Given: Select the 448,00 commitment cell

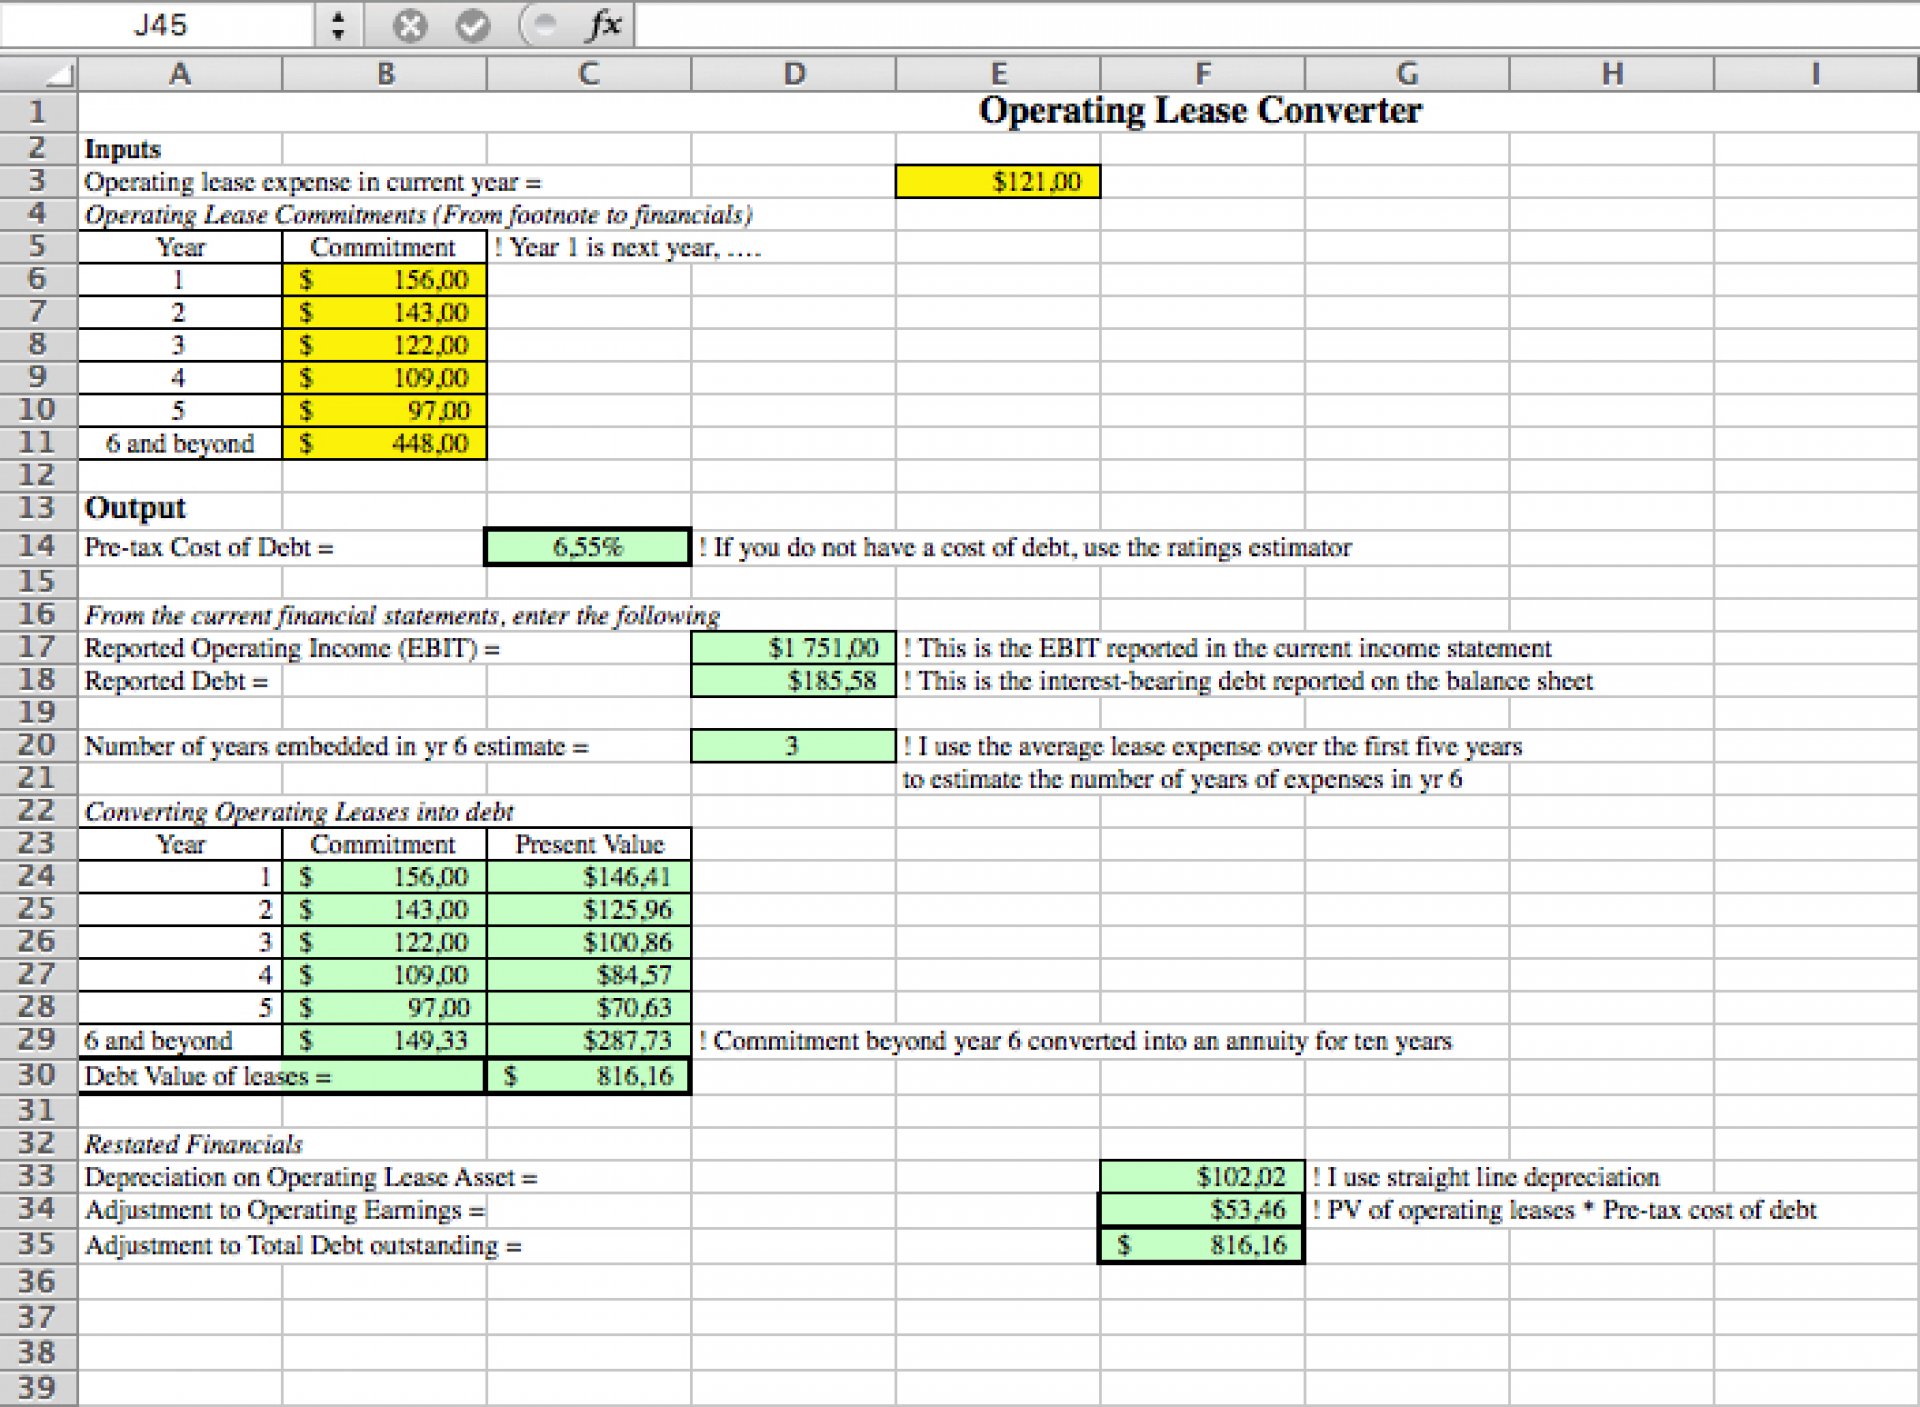Looking at the screenshot, I should [x=385, y=443].
